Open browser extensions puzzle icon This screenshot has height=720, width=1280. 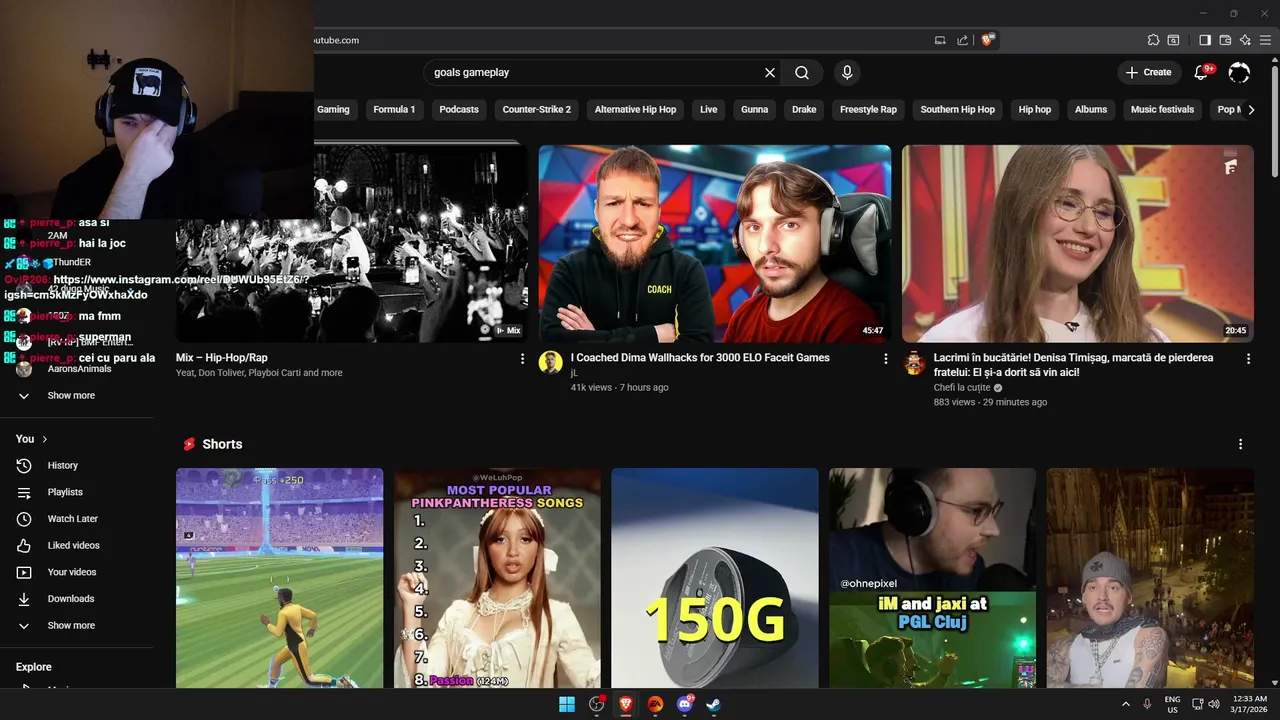coord(1153,40)
